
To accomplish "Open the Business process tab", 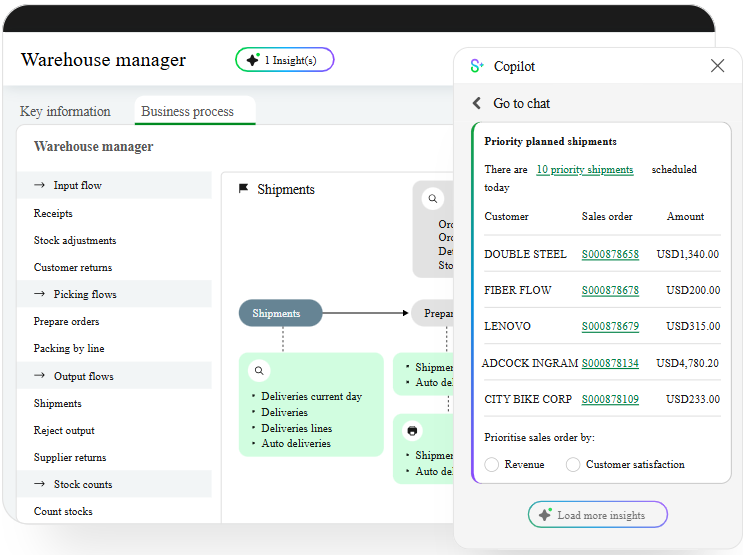I will click(187, 111).
